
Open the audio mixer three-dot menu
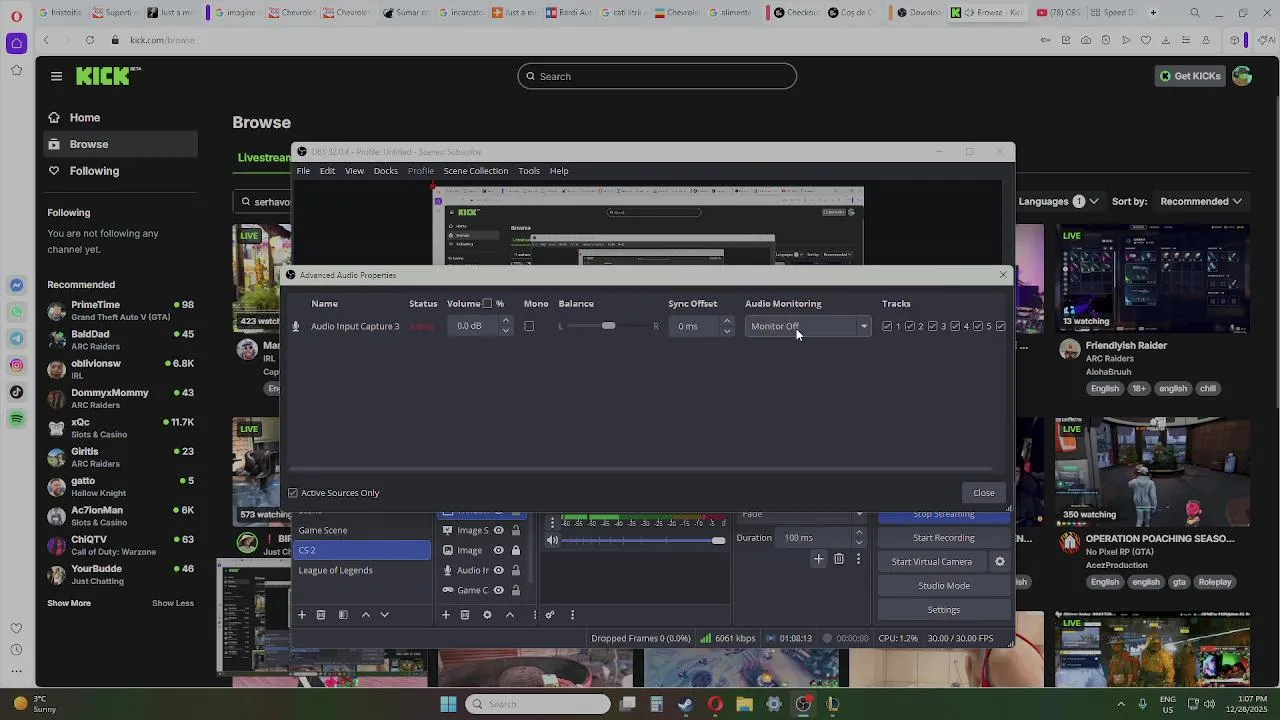point(572,615)
